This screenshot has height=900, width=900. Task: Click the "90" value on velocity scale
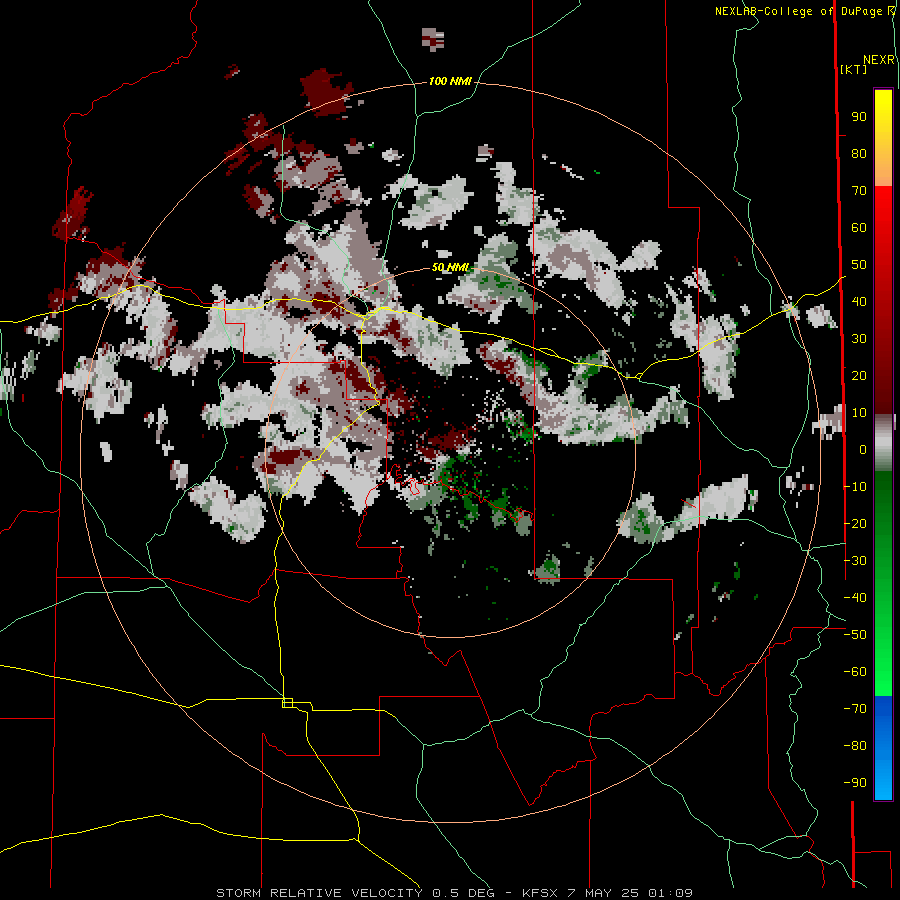pyautogui.click(x=859, y=117)
